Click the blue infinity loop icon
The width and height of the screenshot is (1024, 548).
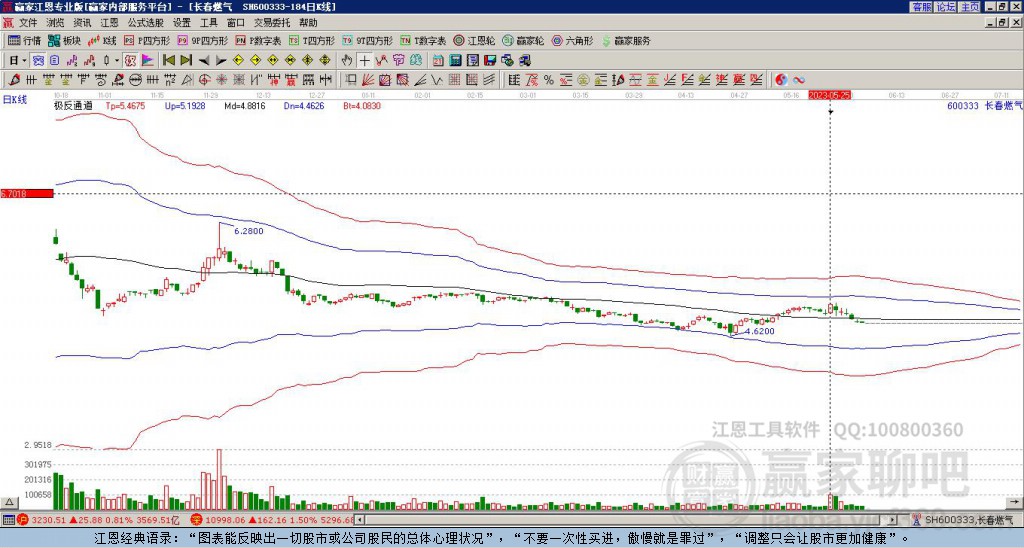799,80
